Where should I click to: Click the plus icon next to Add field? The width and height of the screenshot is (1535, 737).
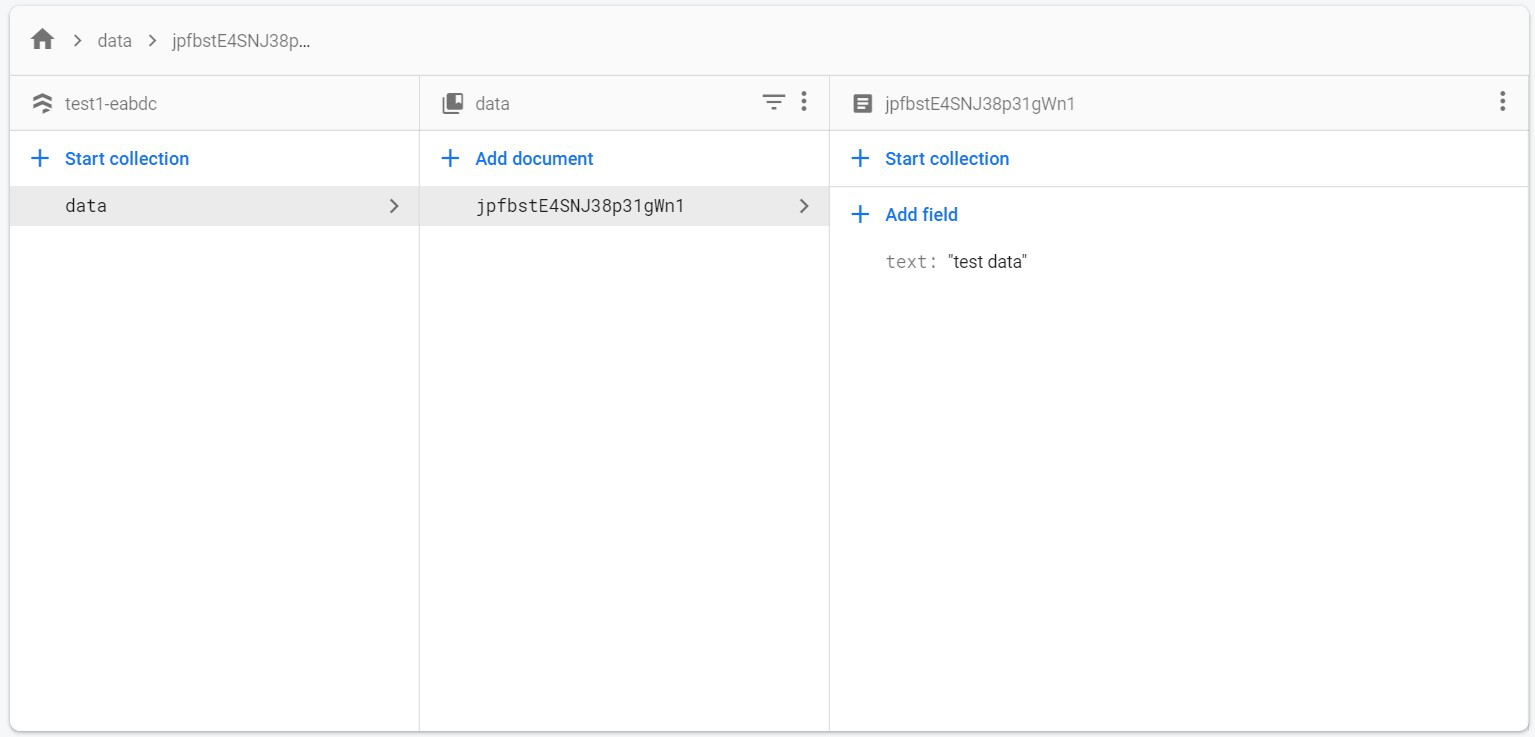pos(860,214)
